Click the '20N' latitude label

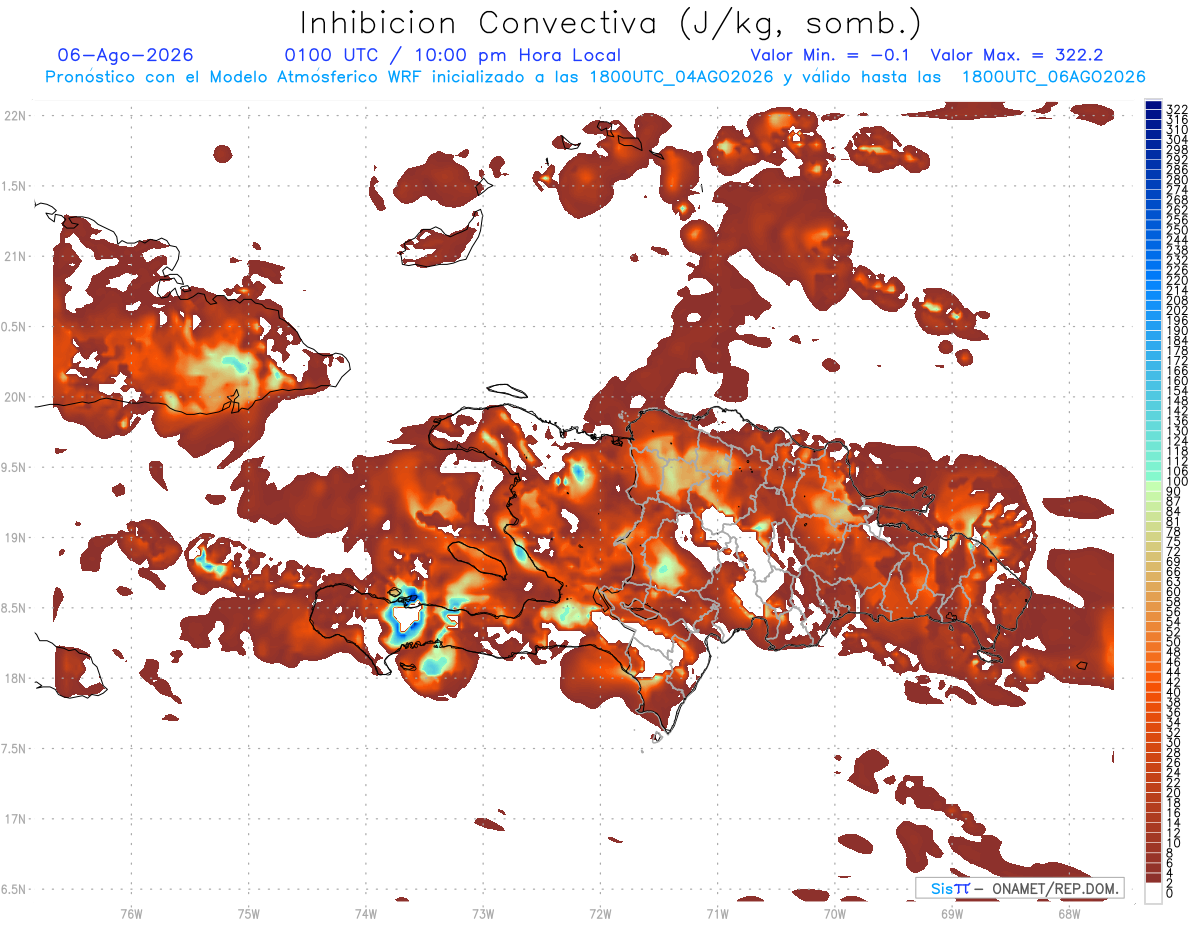click(15, 397)
